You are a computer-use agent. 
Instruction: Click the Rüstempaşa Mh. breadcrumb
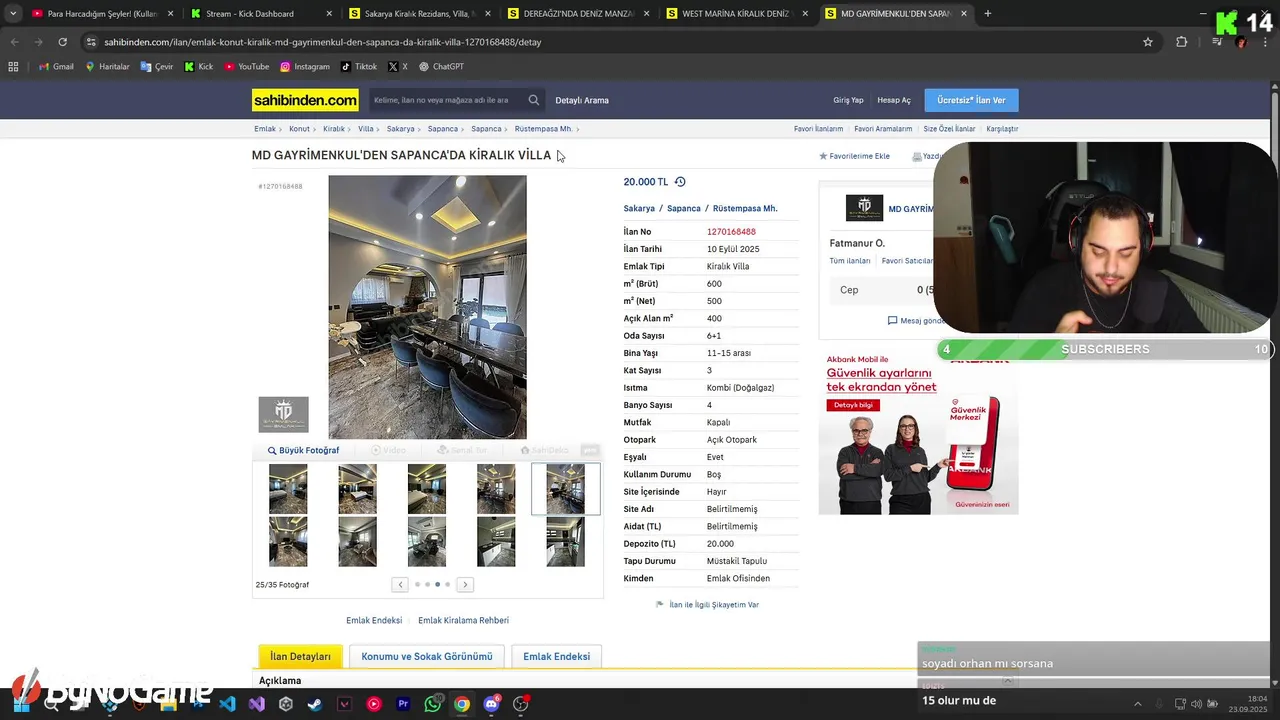[543, 129]
